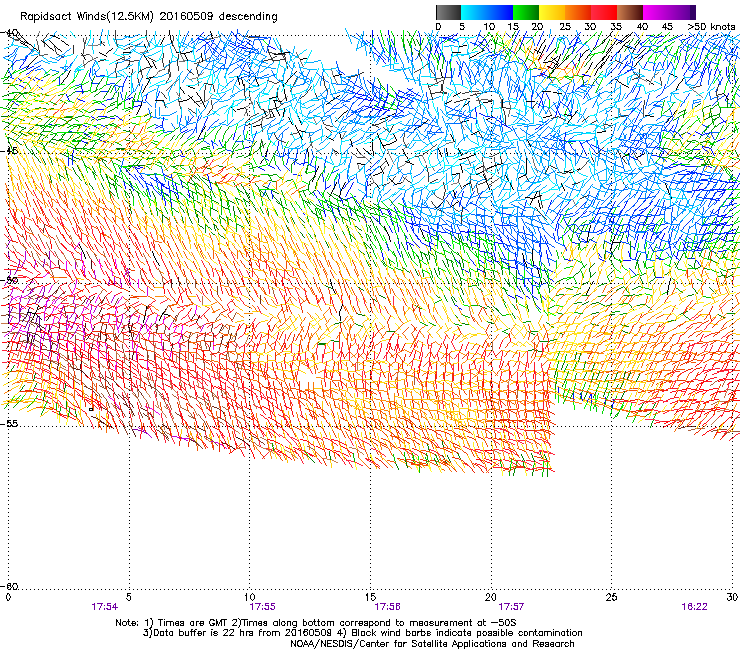Click the green 15-20 knots legend swatch
The image size is (740, 650).
(526, 12)
